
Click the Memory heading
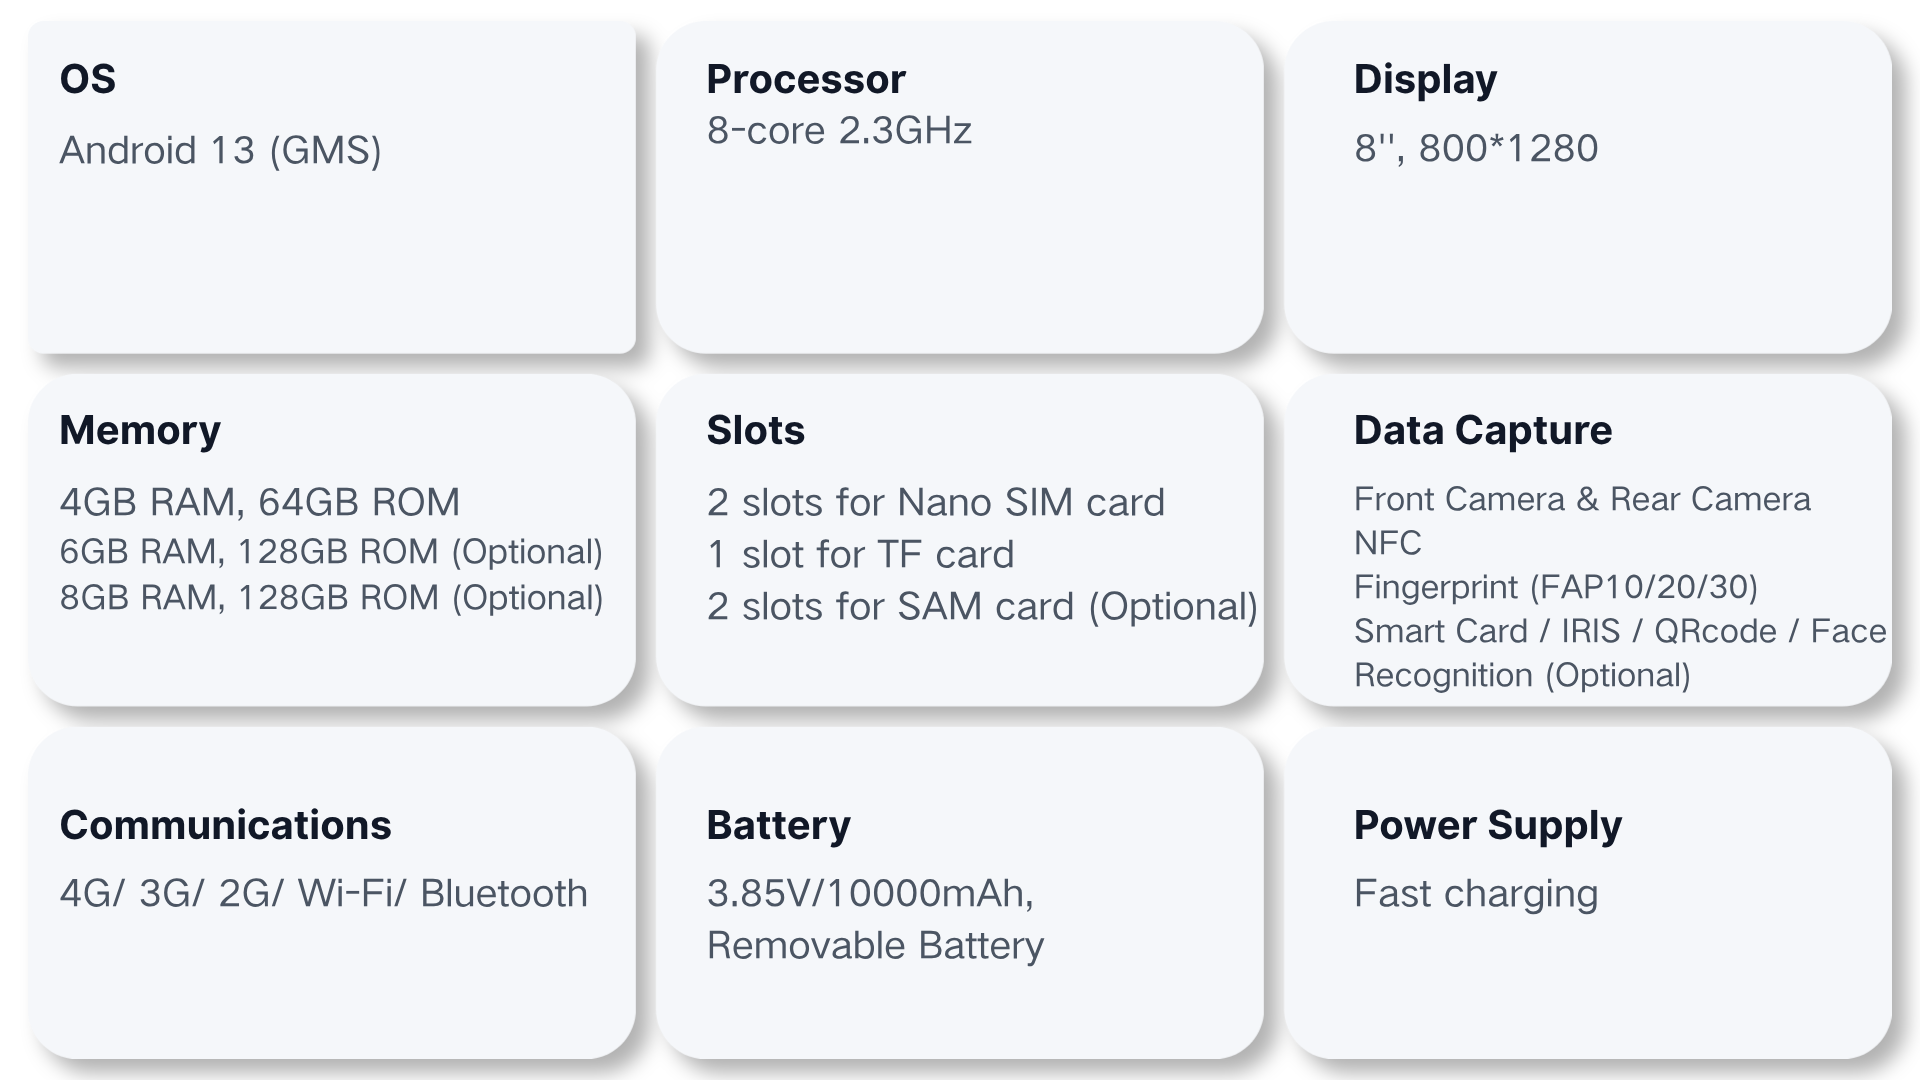[140, 431]
